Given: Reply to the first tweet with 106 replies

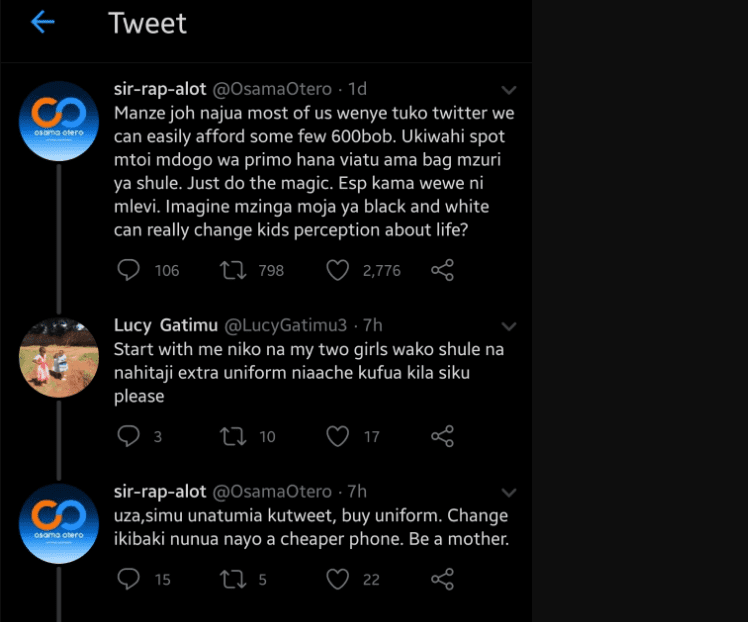Looking at the screenshot, I should pyautogui.click(x=129, y=270).
